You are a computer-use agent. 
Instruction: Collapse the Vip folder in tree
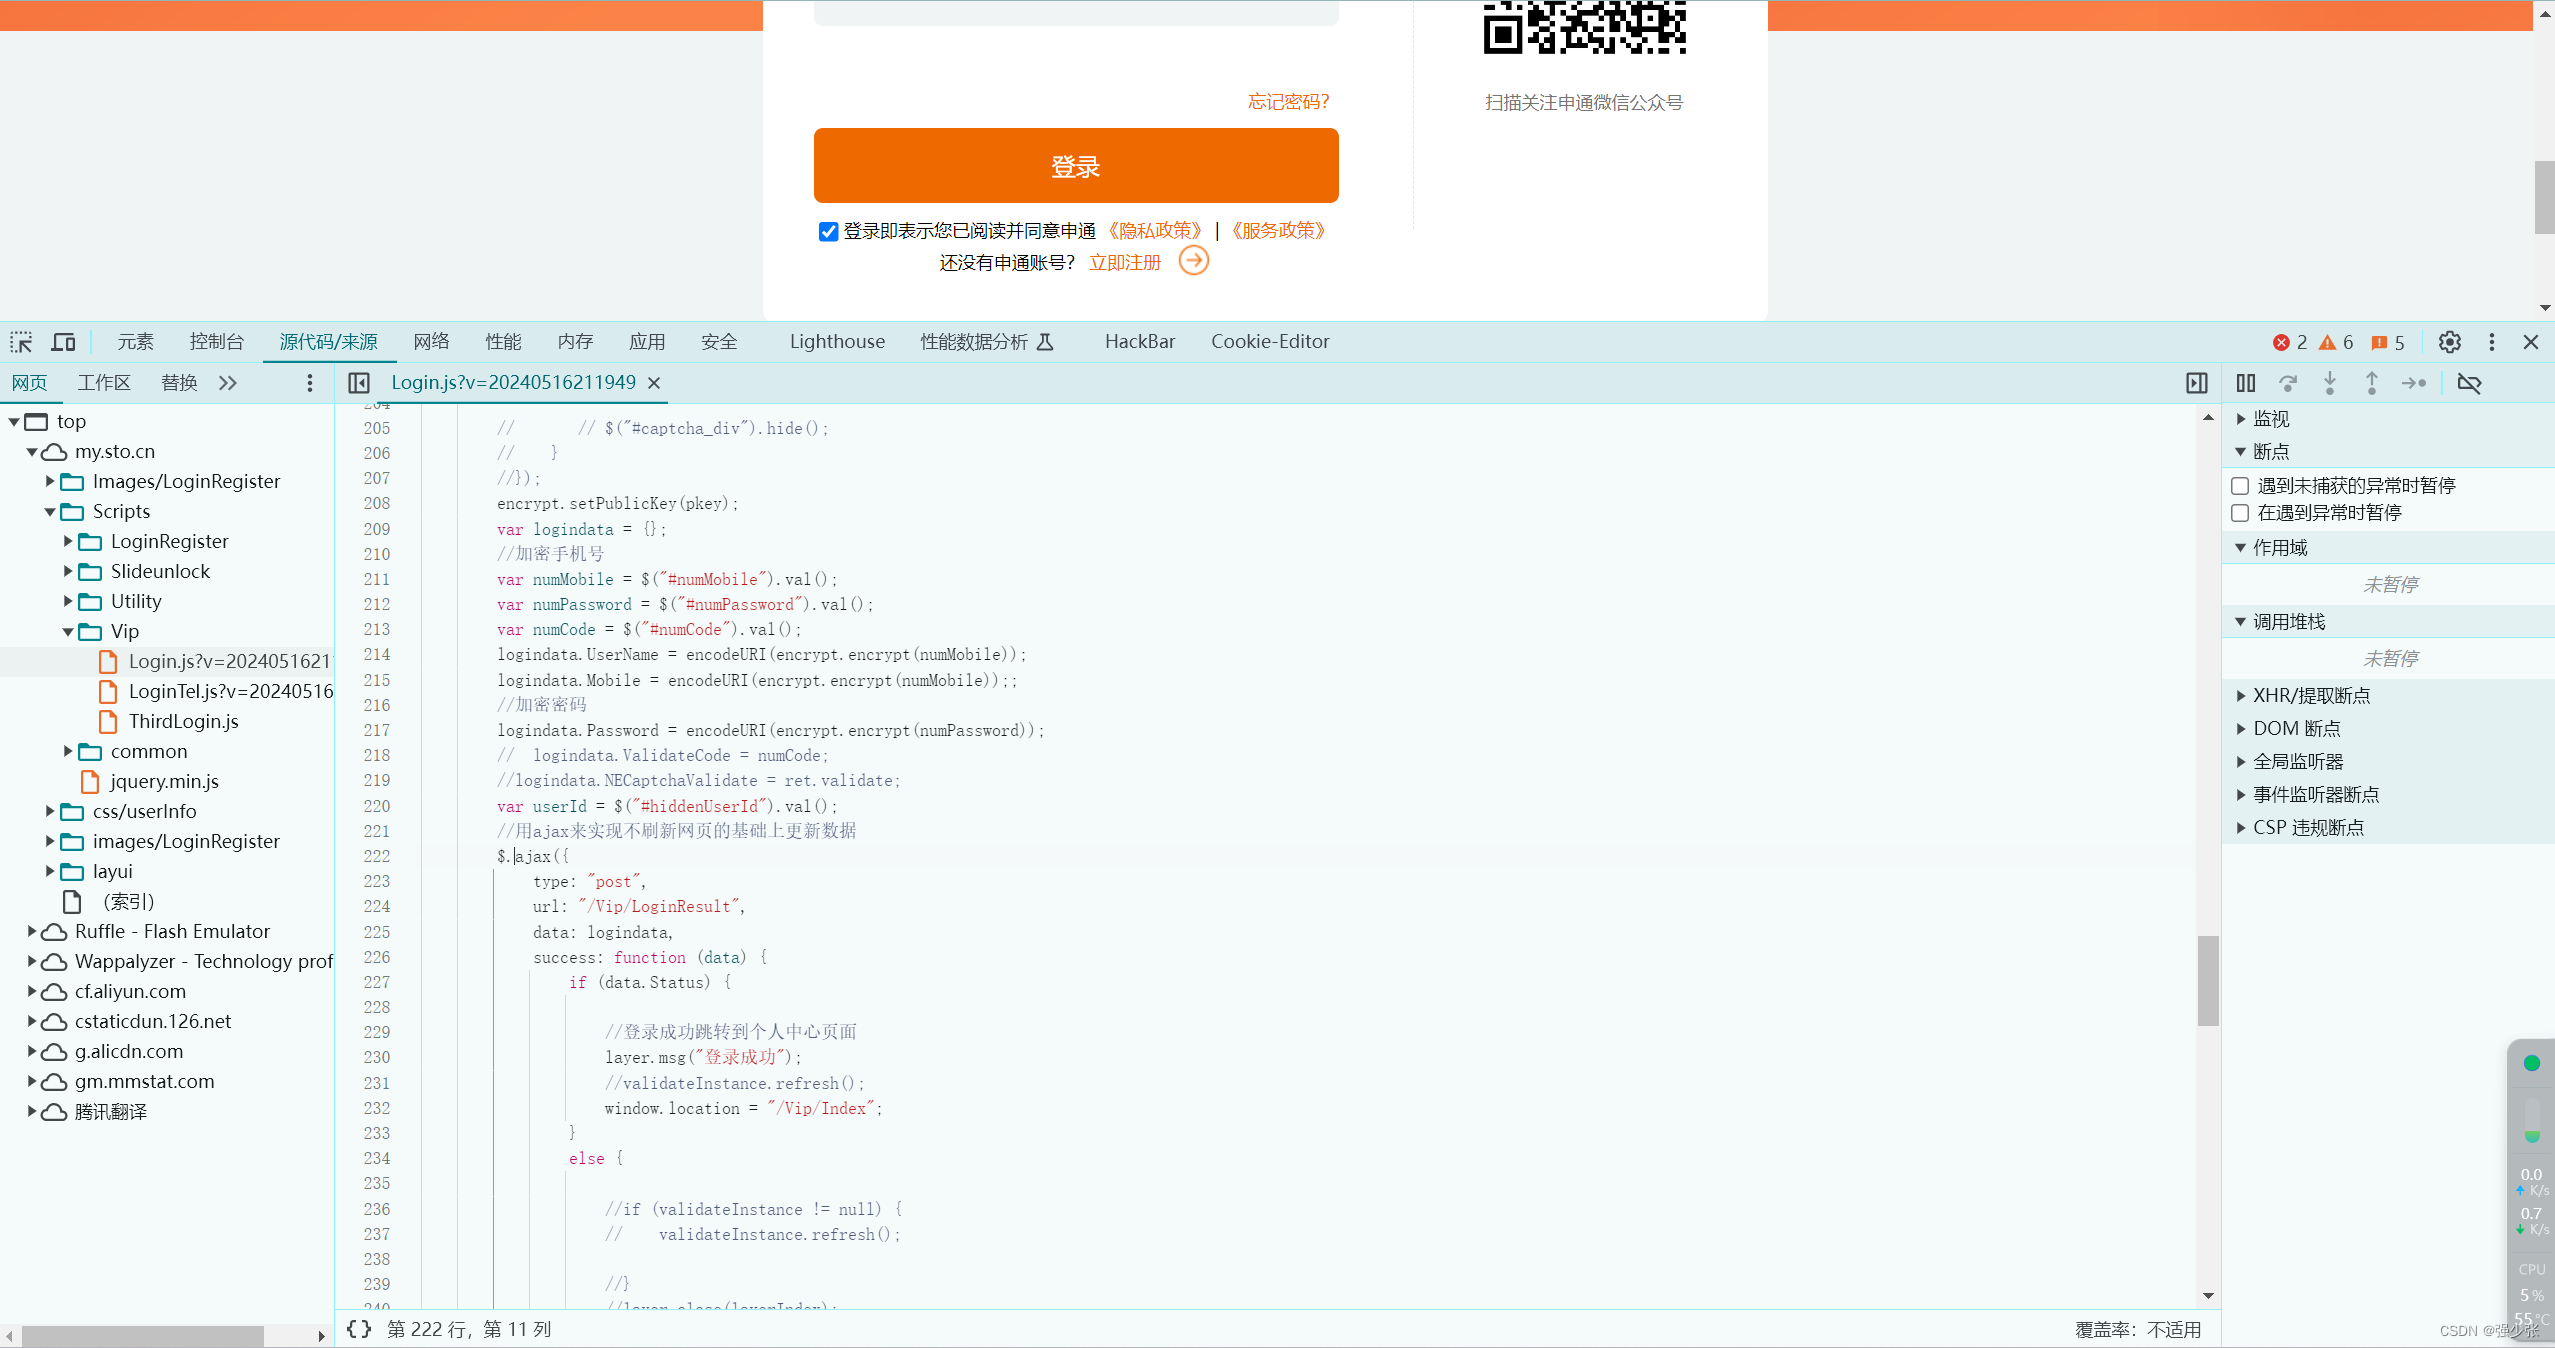[68, 632]
